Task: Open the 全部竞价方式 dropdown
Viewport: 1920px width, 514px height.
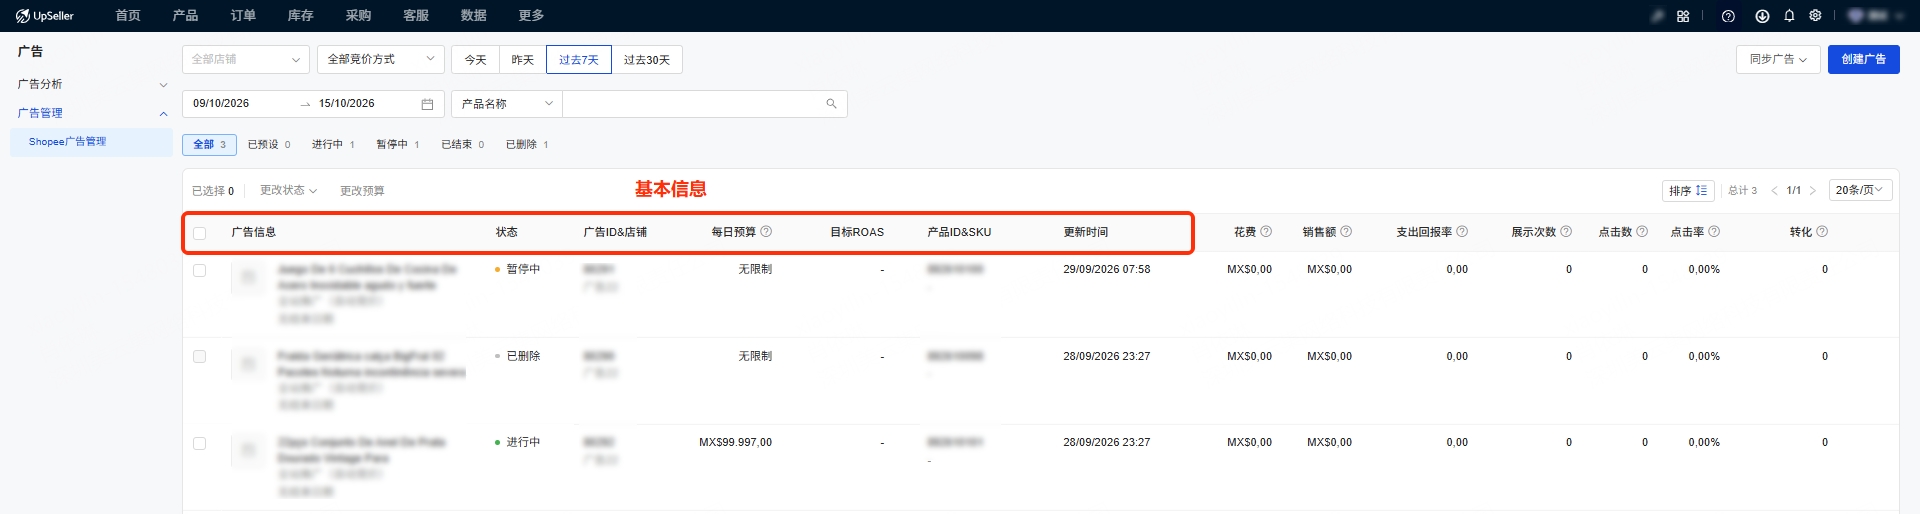Action: [381, 59]
